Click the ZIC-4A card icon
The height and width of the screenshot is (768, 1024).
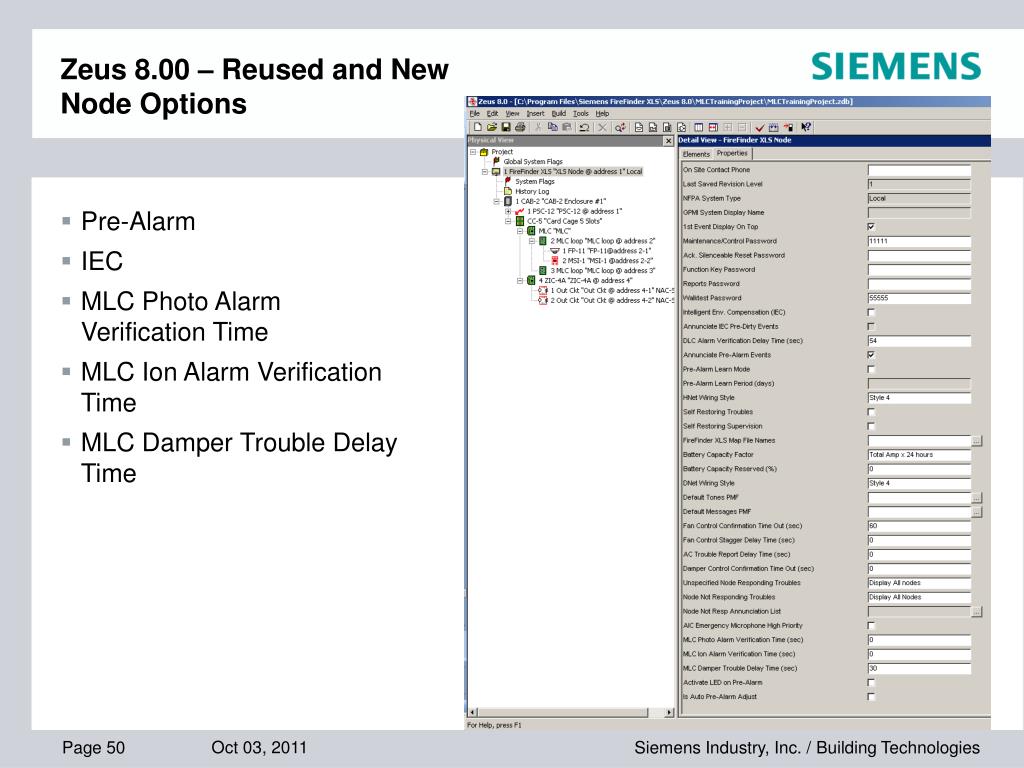(531, 281)
